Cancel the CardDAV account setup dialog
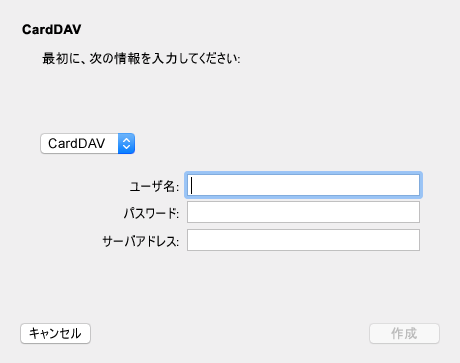The height and width of the screenshot is (363, 460). pyautogui.click(x=55, y=333)
